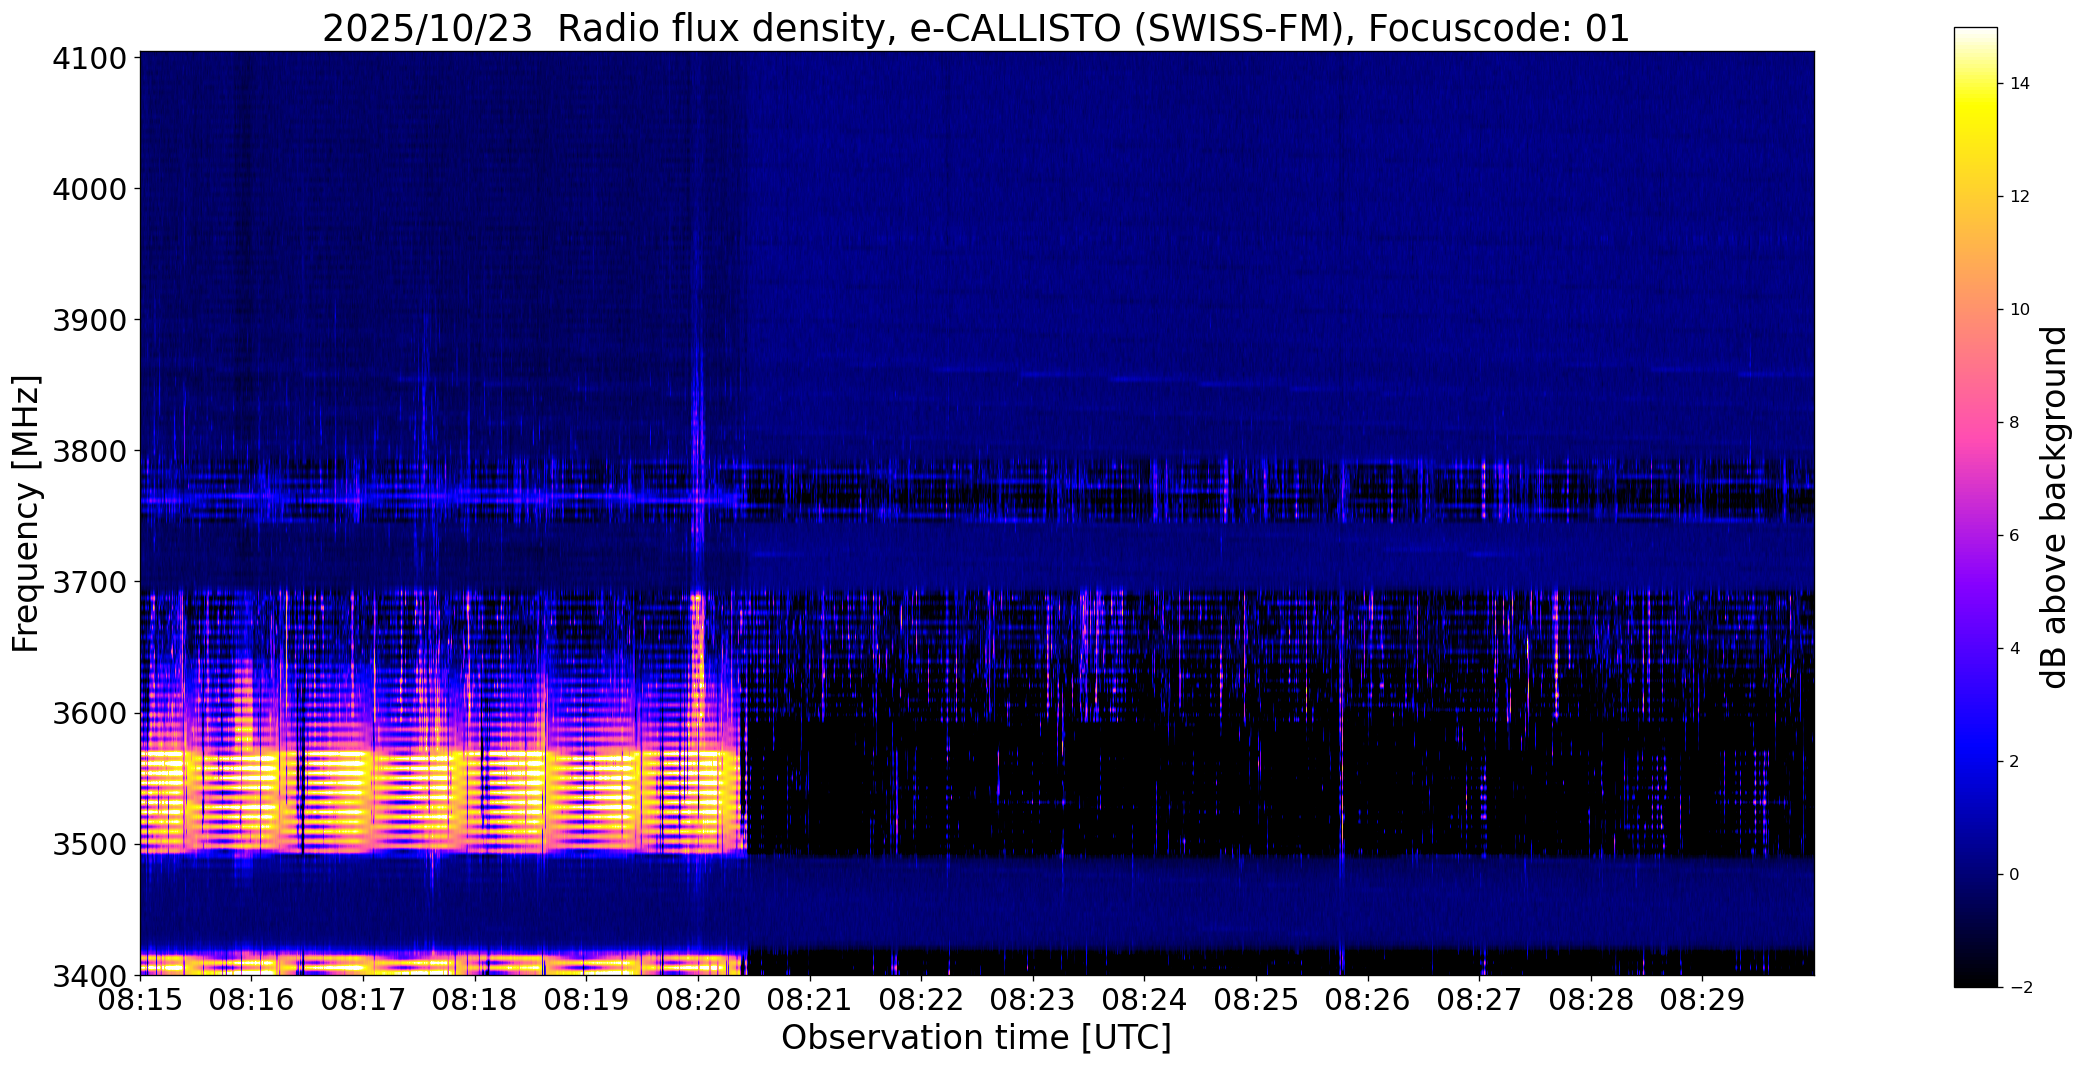Viewport: 2085px width, 1067px height.
Task: Click the 08:17 time tick label
Action: tap(363, 1000)
